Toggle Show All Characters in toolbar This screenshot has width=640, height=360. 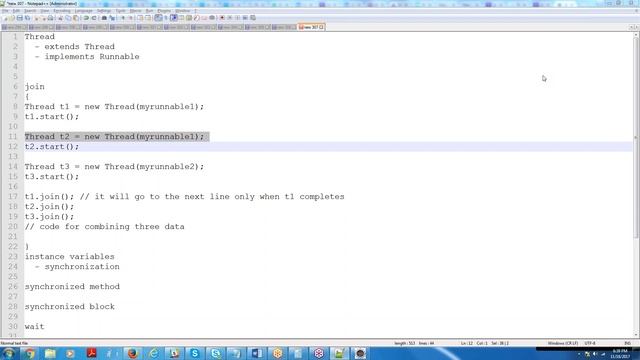coord(166,18)
